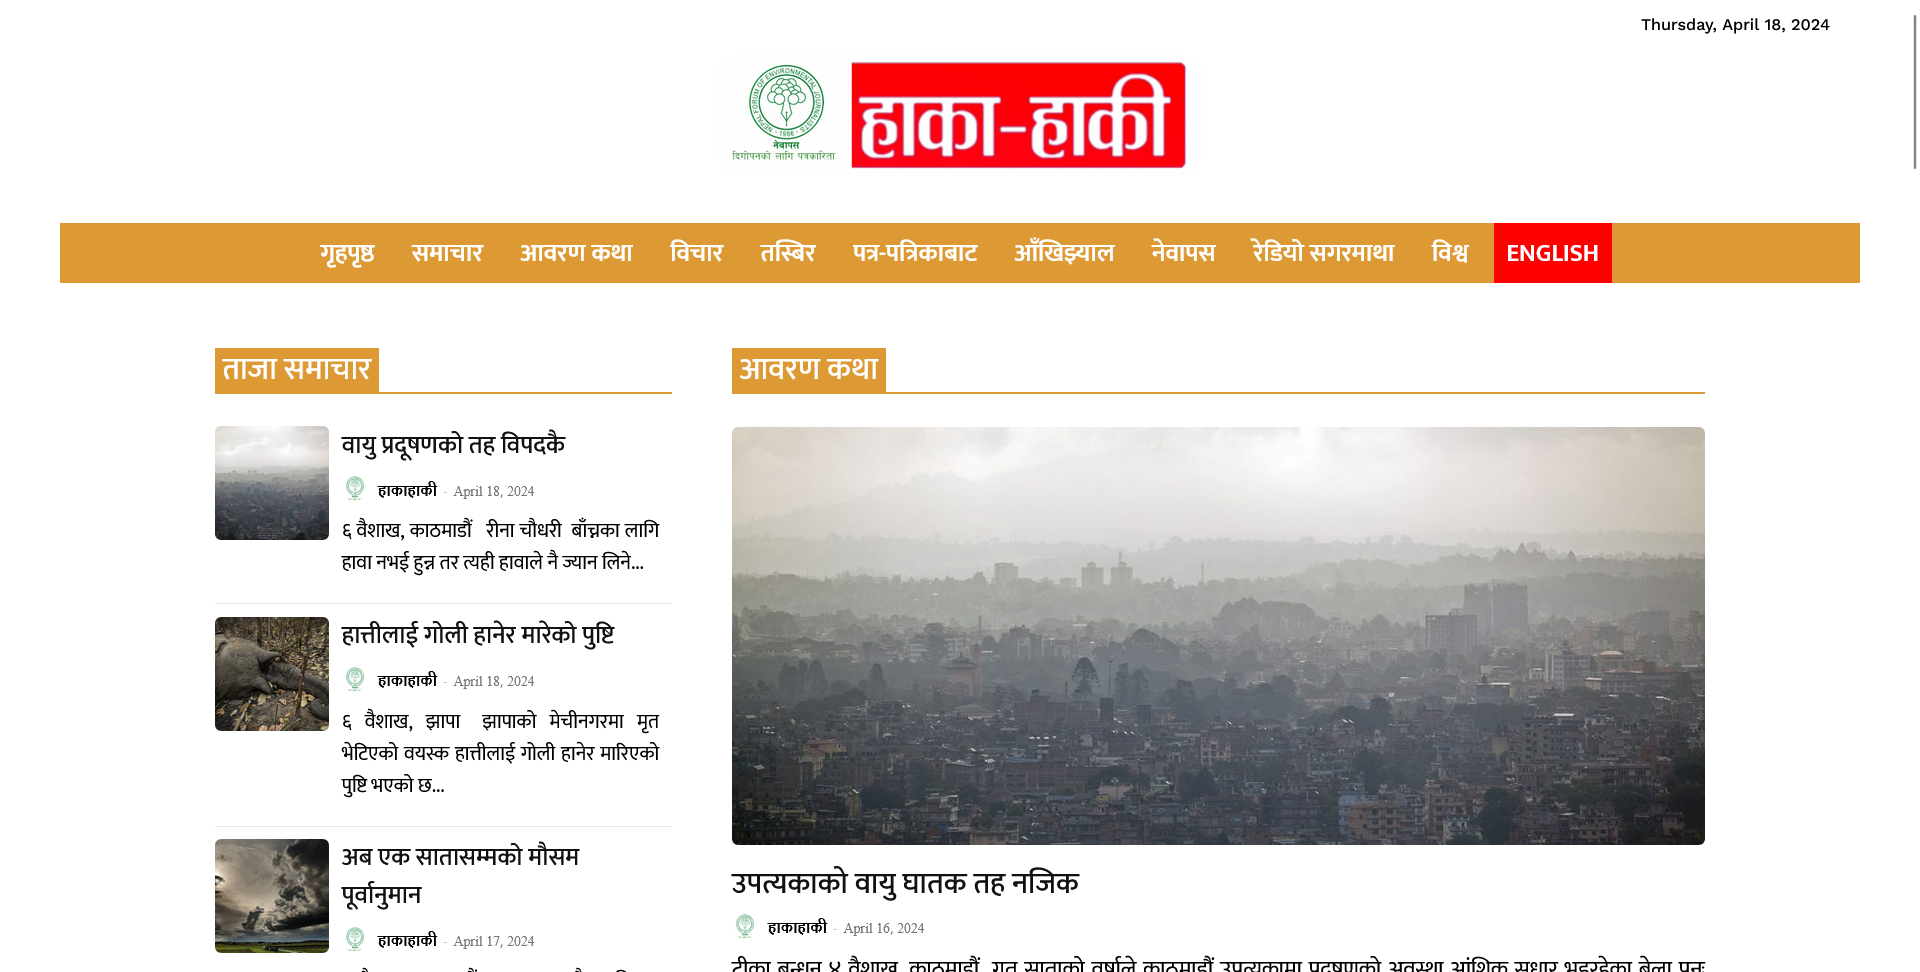The image size is (1920, 972).
Task: Open the समाचार menu item
Action: click(447, 253)
